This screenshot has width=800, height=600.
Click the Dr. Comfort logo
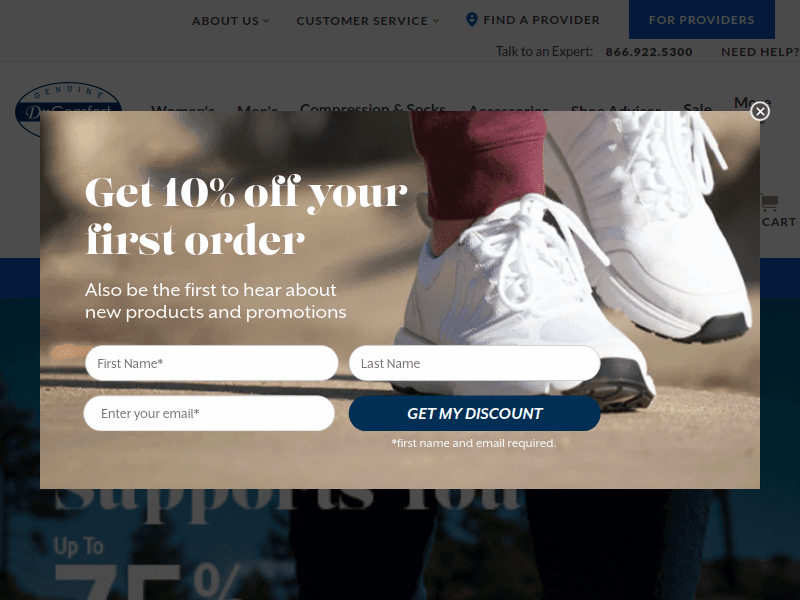68,109
